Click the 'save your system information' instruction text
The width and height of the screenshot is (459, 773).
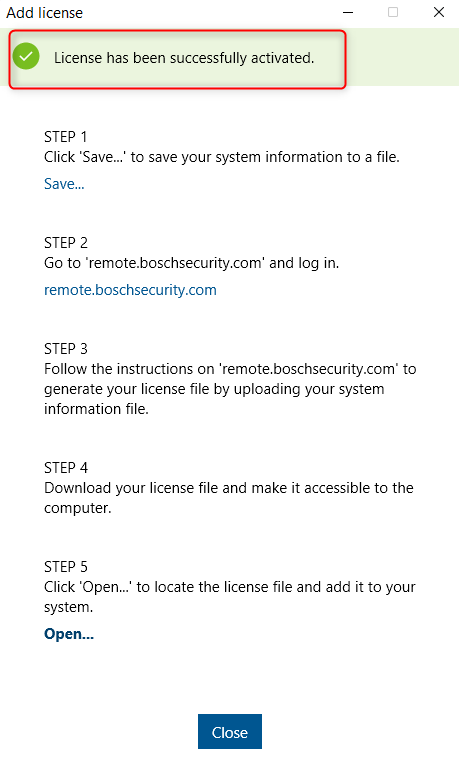tap(222, 157)
